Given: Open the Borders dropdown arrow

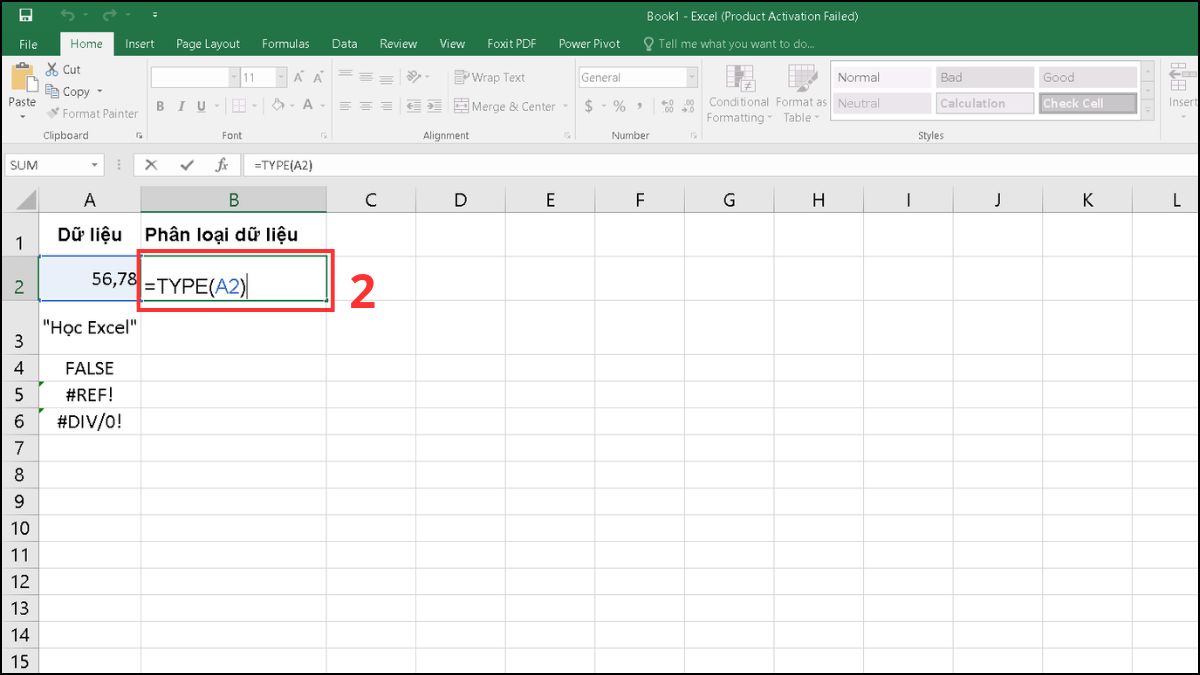Looking at the screenshot, I should point(254,106).
